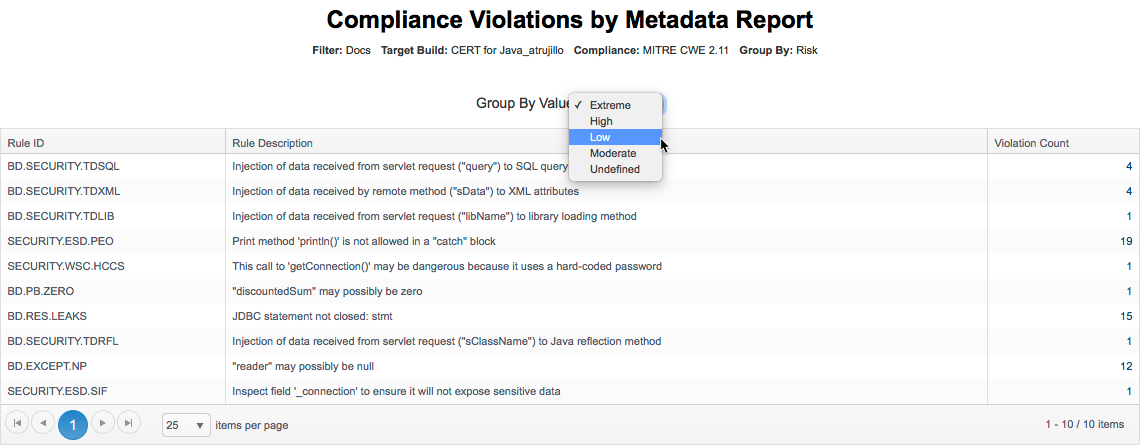
Task: Open the items per page dropdown
Action: [186, 425]
